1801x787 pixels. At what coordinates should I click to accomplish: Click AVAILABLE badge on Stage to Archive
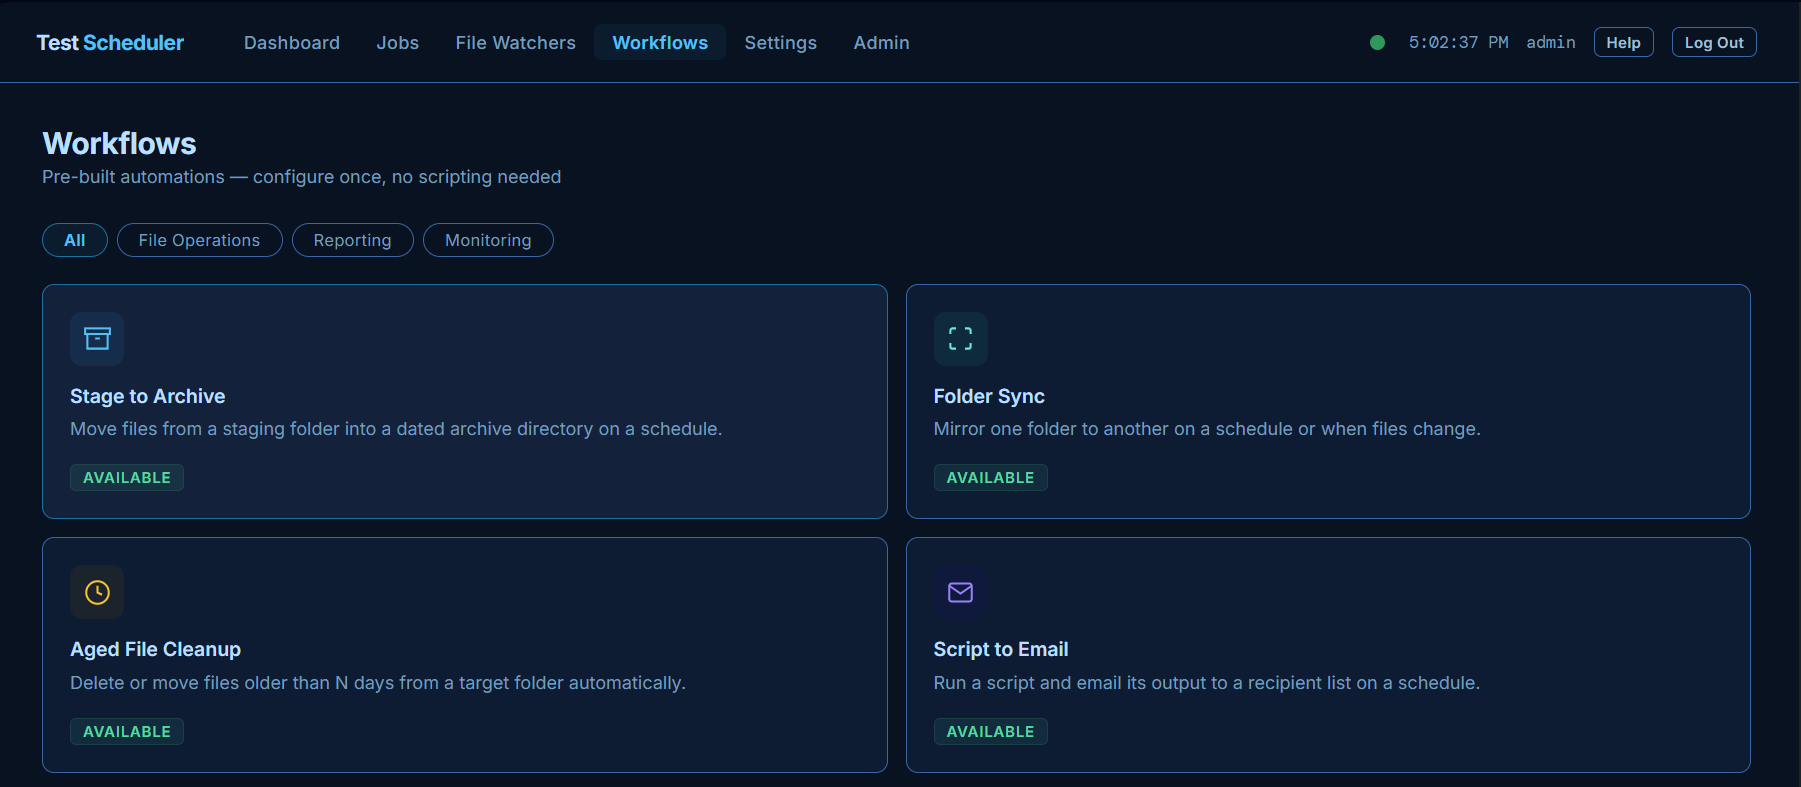127,478
